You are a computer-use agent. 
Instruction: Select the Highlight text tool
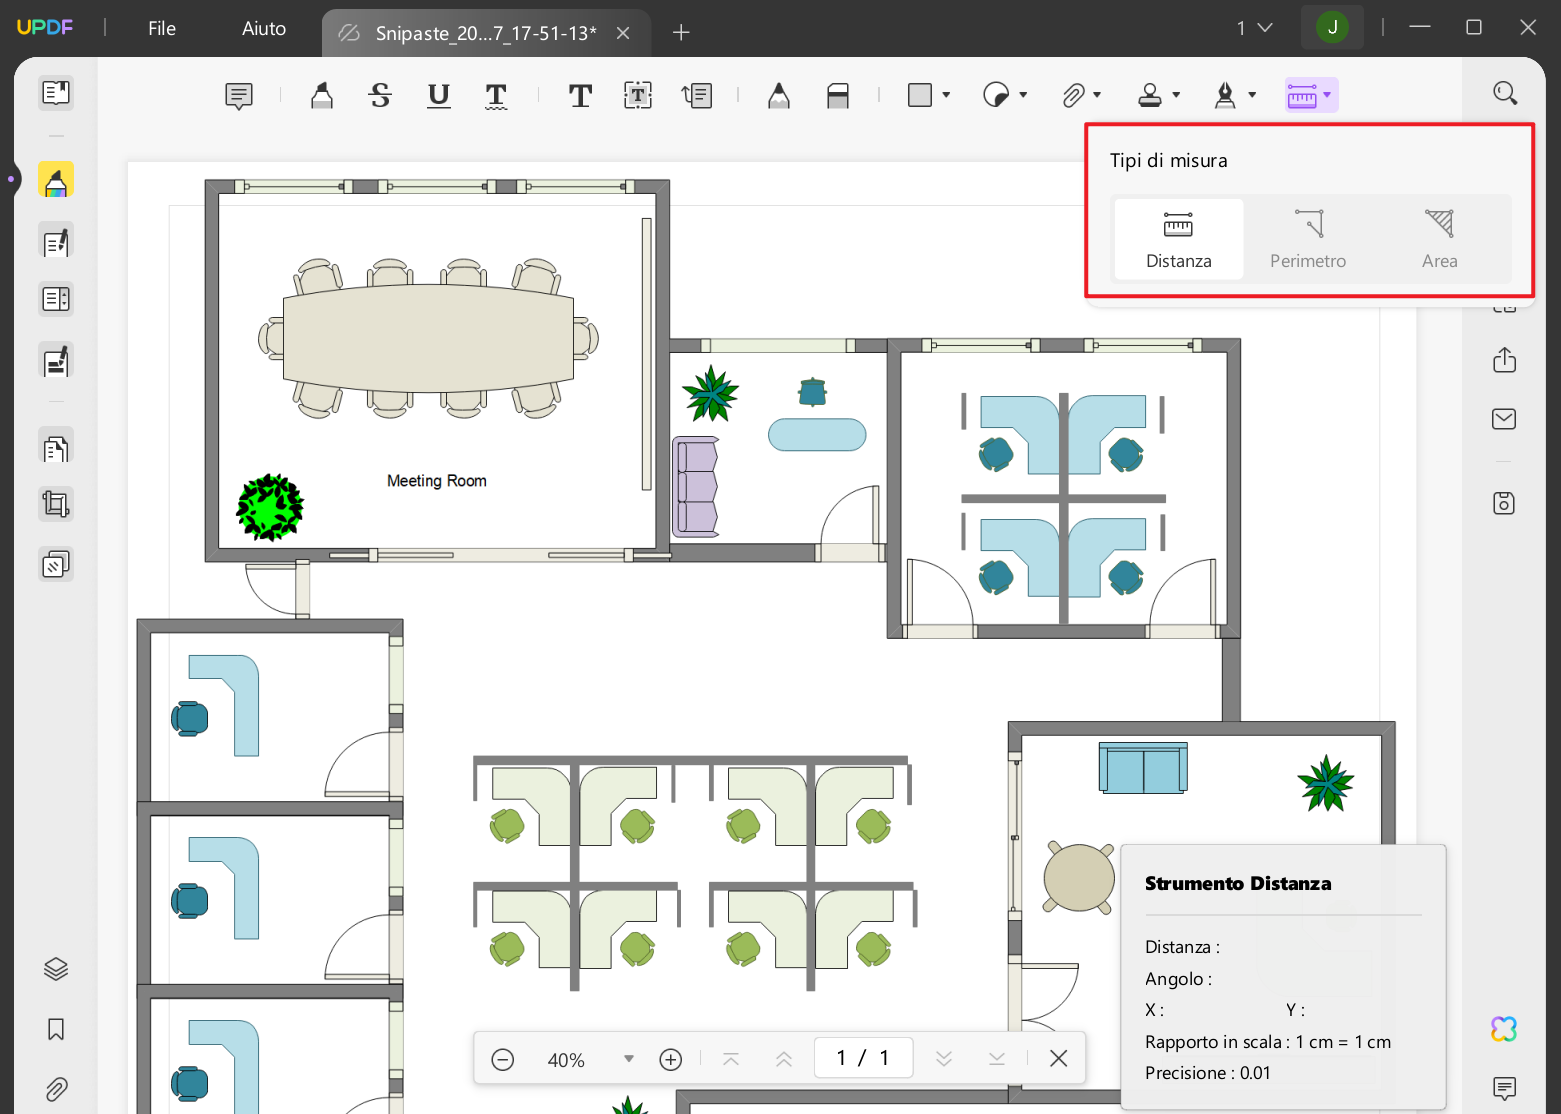click(322, 96)
